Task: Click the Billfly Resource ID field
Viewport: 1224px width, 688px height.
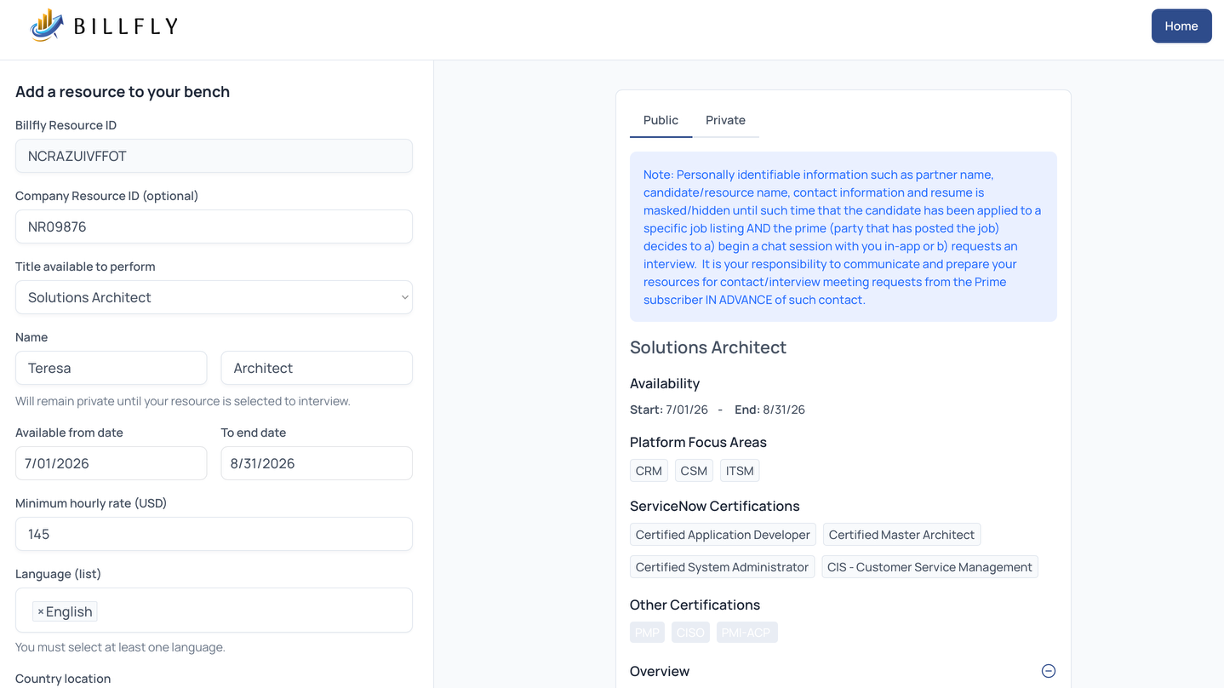Action: [213, 156]
